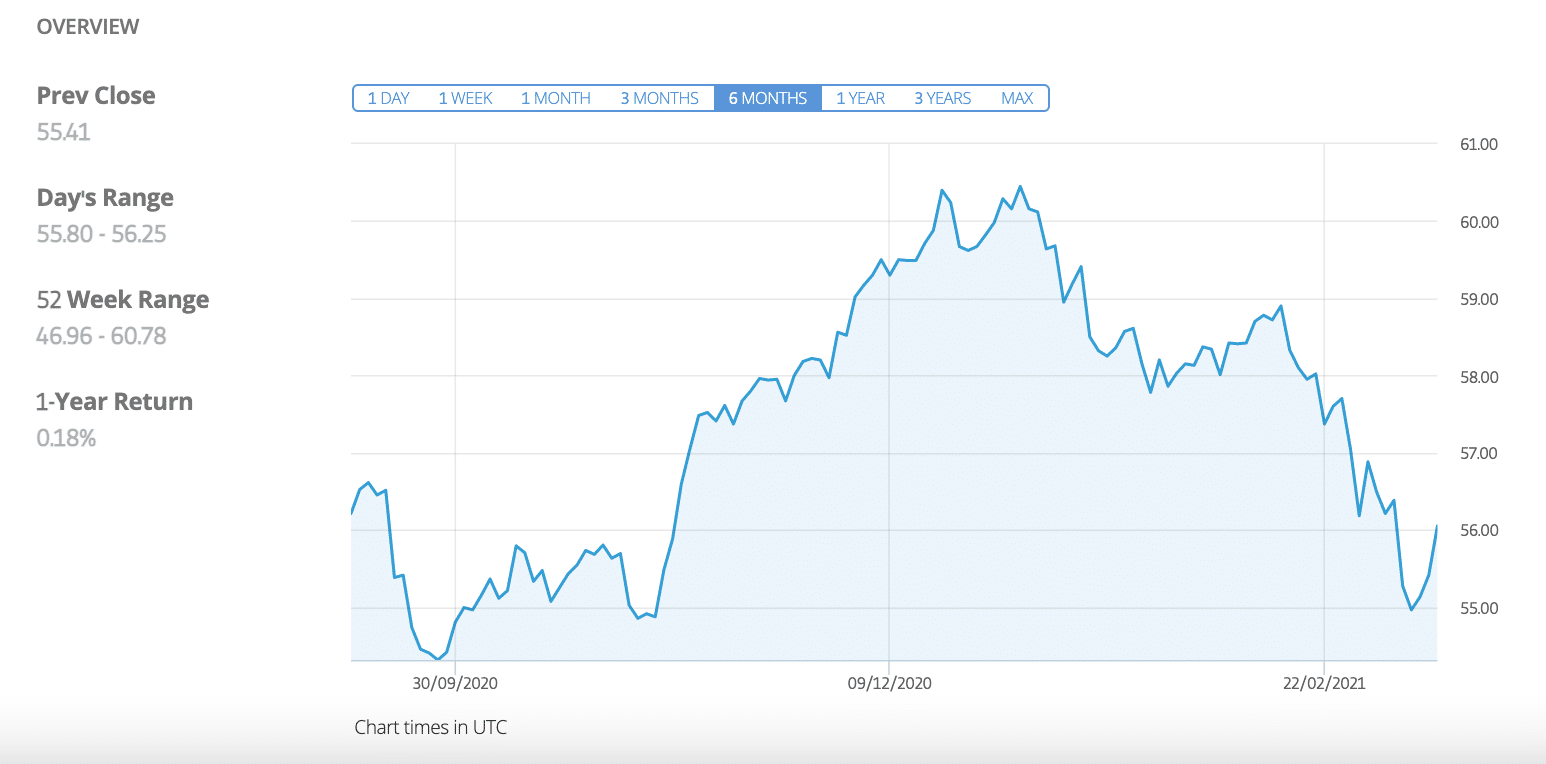Switch chart to 1 WEEK

[465, 98]
